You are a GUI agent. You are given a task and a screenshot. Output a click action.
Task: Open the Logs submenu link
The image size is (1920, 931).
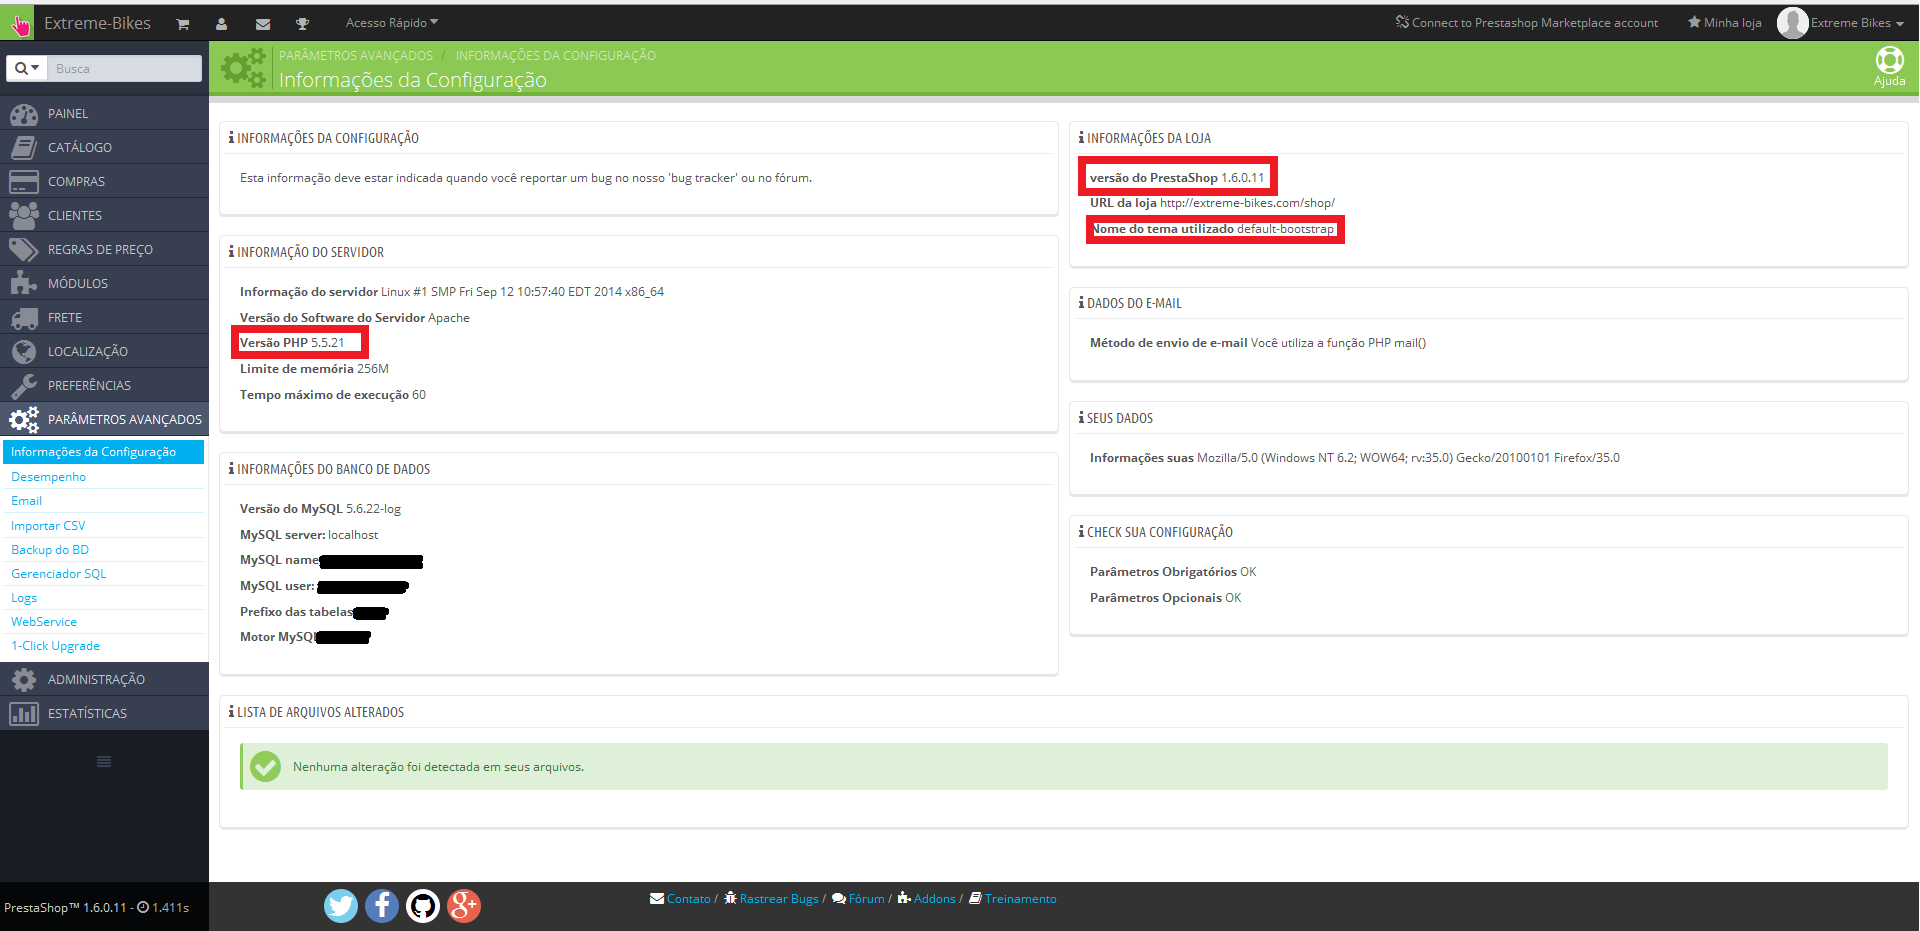point(24,598)
